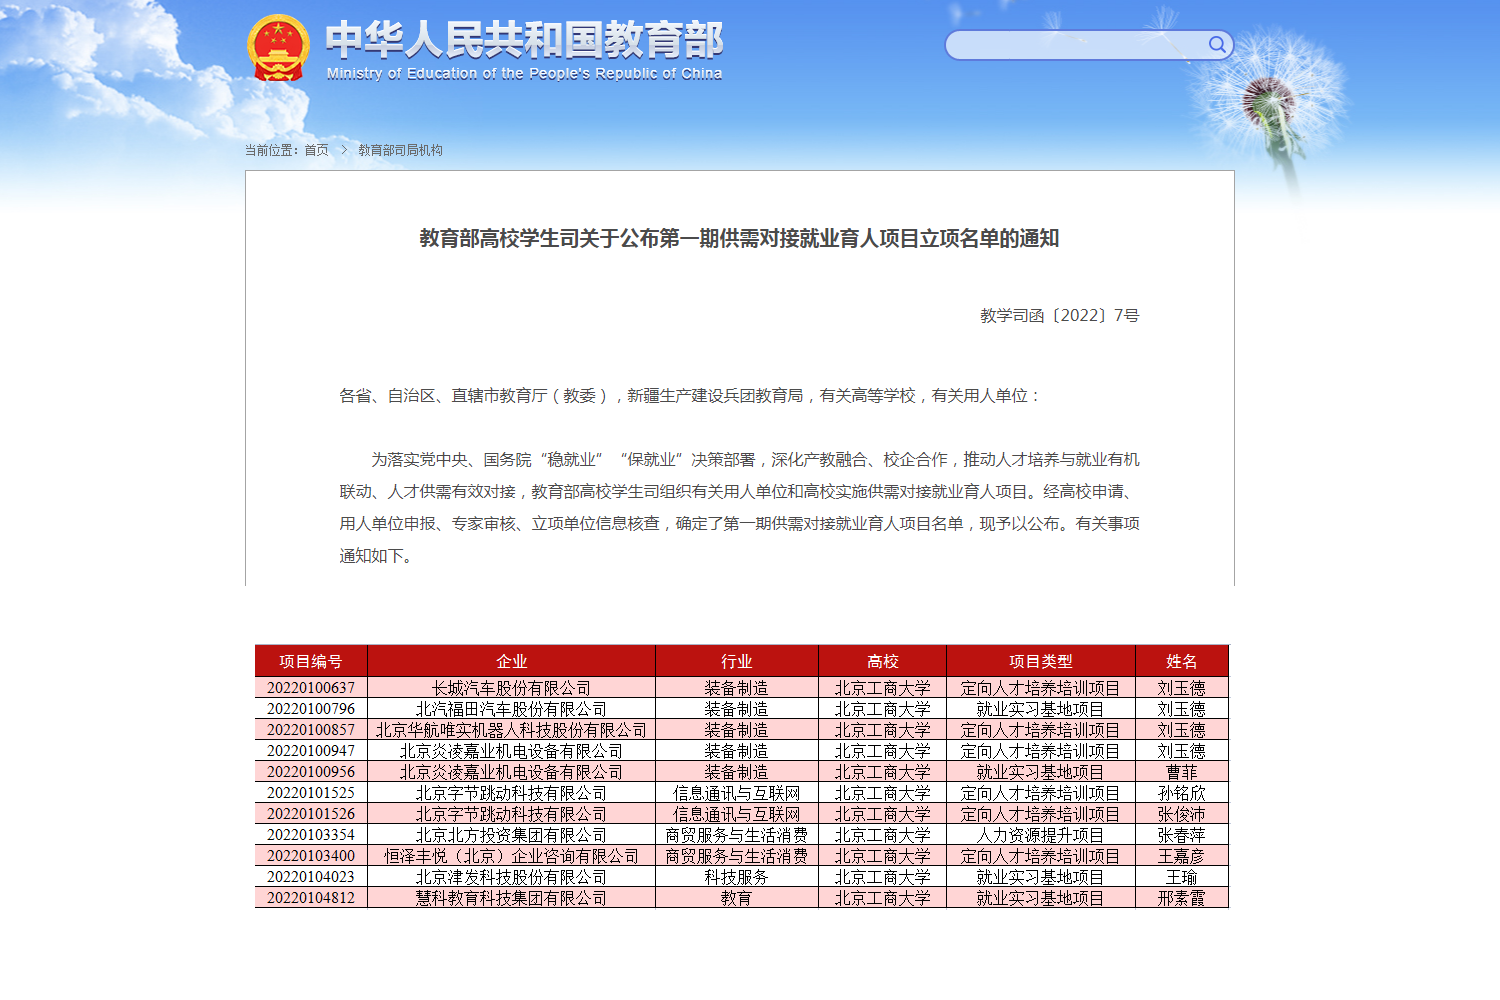1500x1000 pixels.
Task: Select the 姓名 column header
Action: [1181, 661]
